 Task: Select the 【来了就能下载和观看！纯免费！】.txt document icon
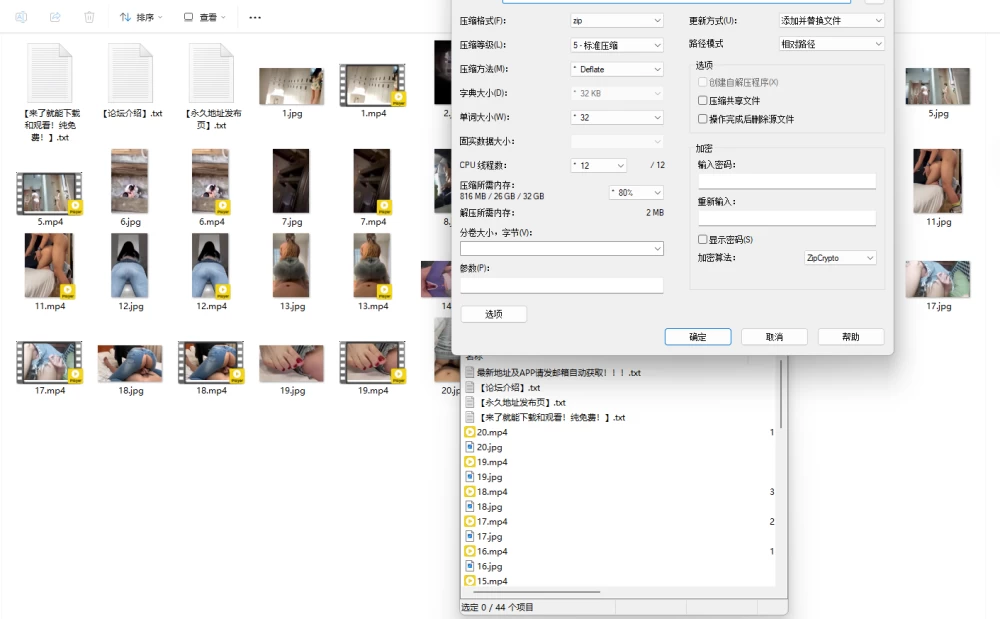(50, 73)
